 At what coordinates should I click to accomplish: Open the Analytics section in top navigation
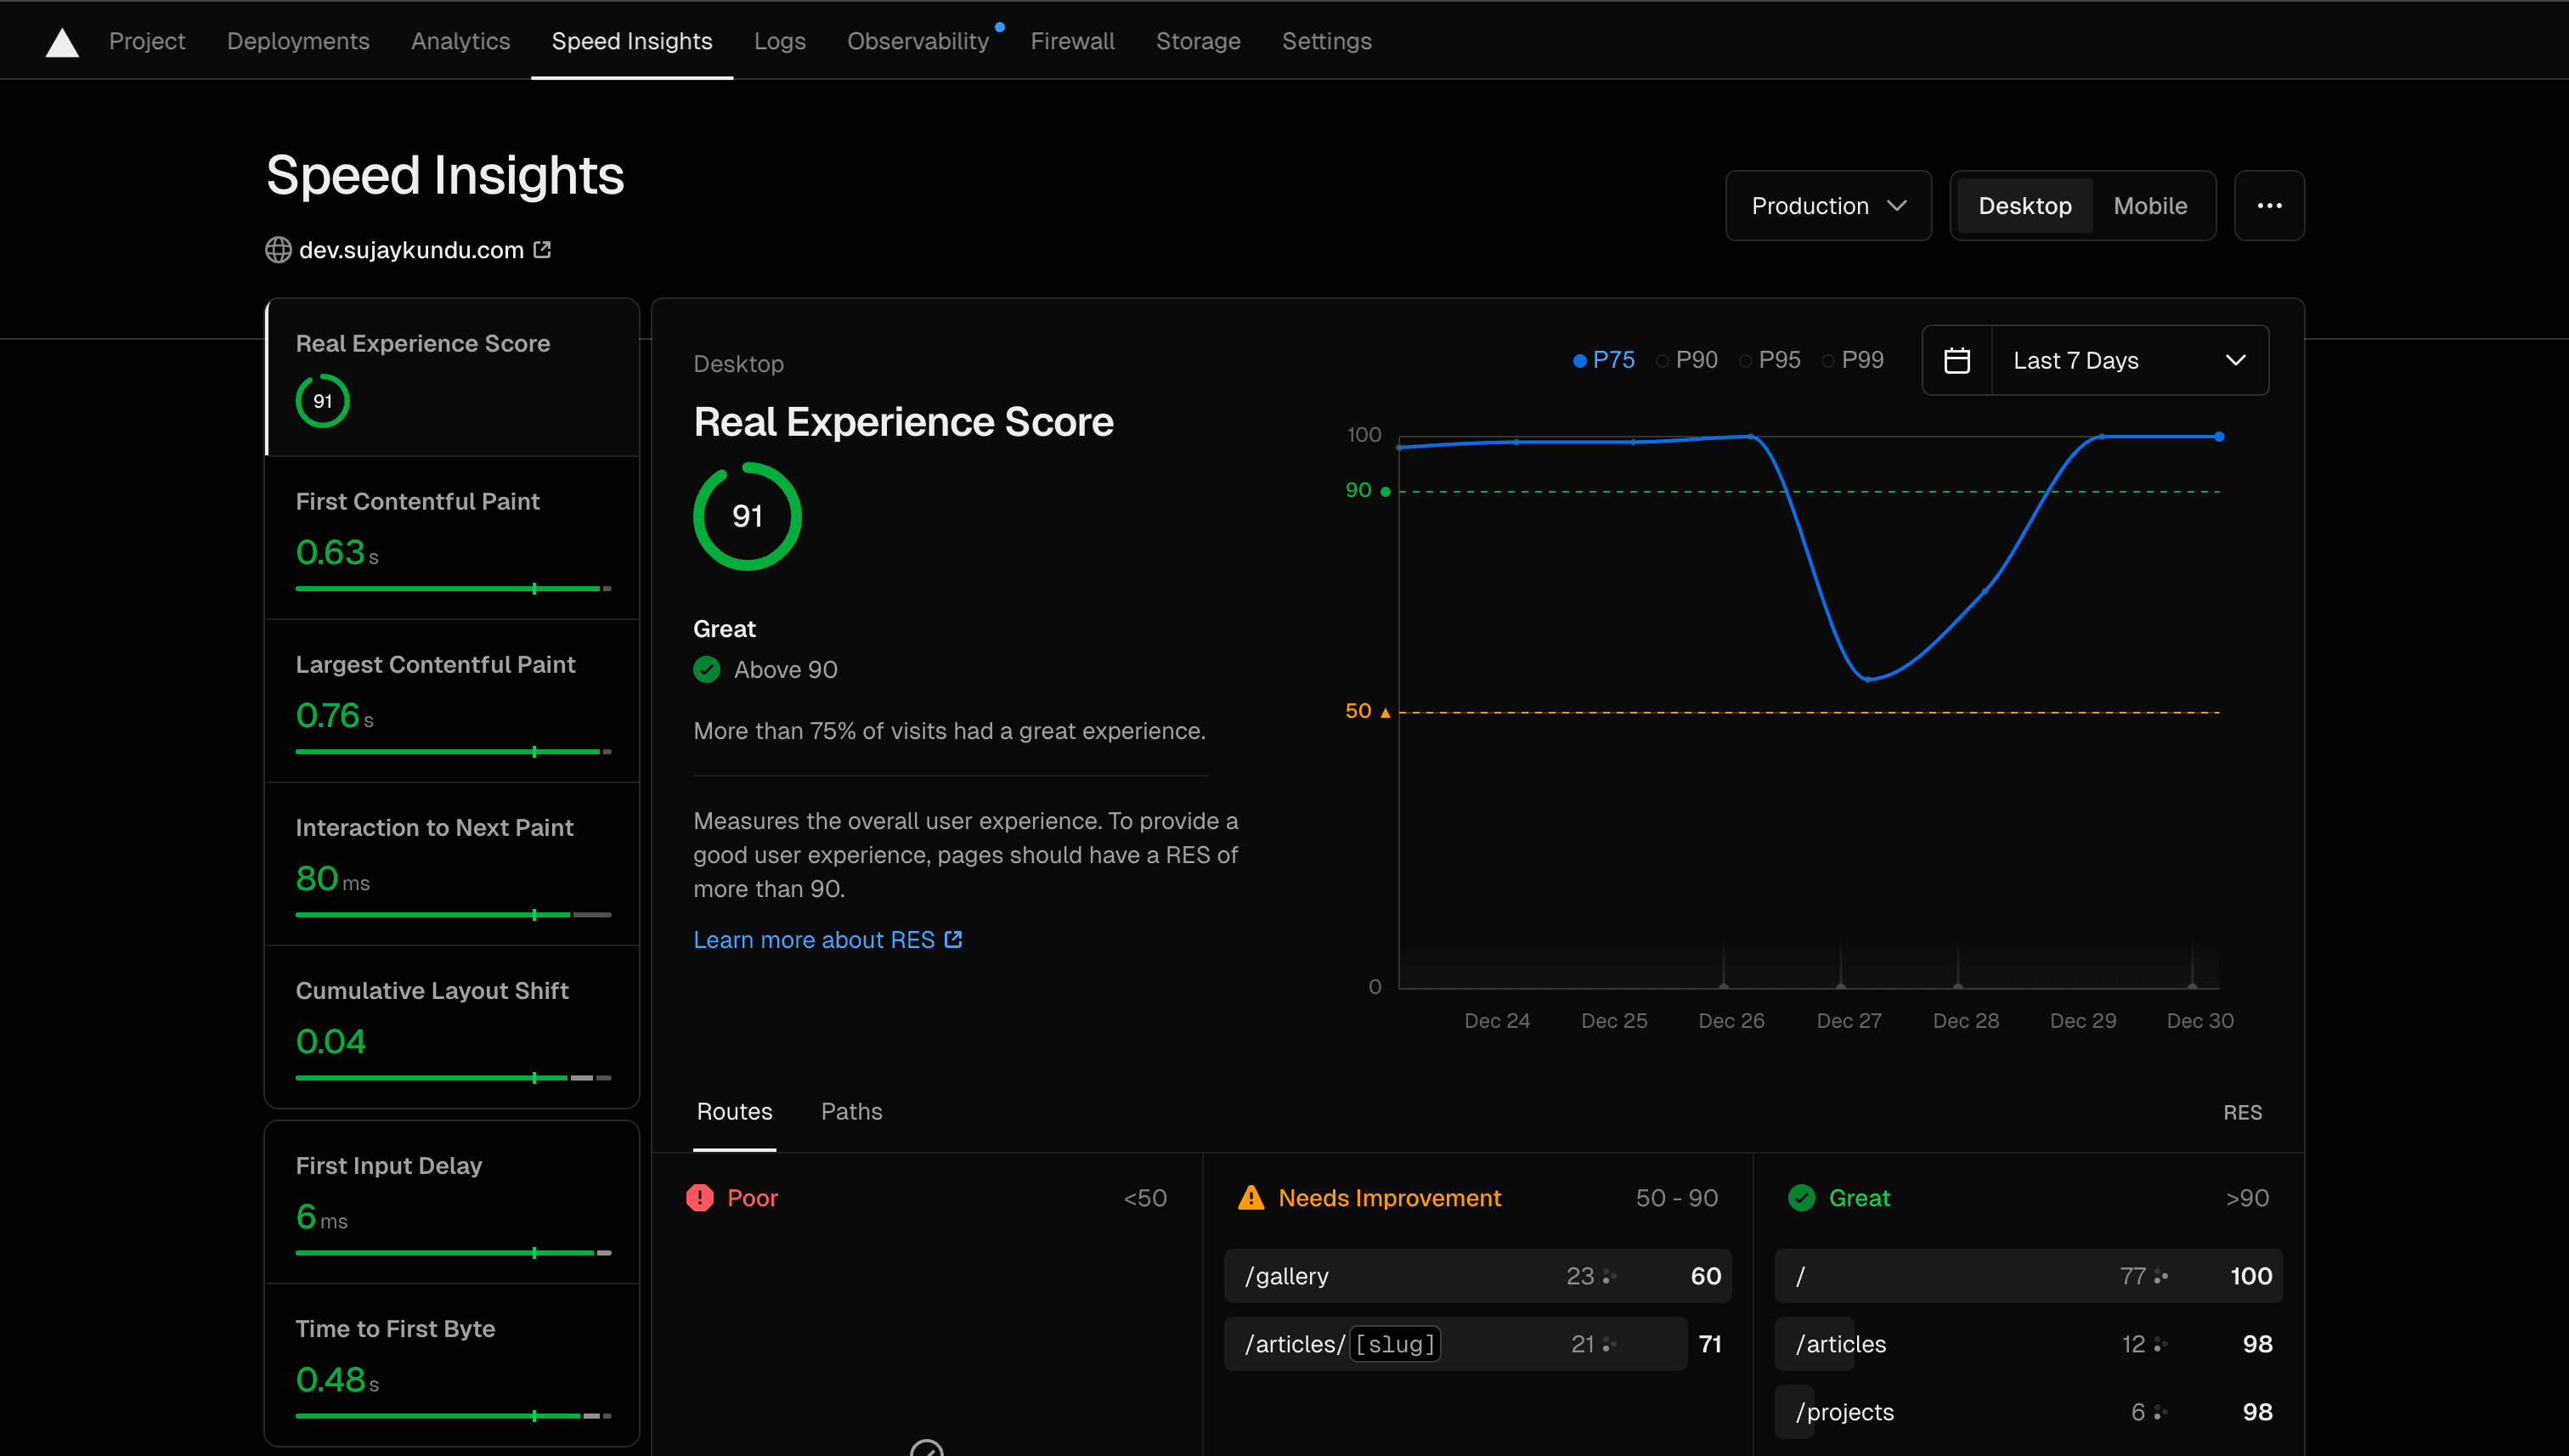pyautogui.click(x=460, y=41)
